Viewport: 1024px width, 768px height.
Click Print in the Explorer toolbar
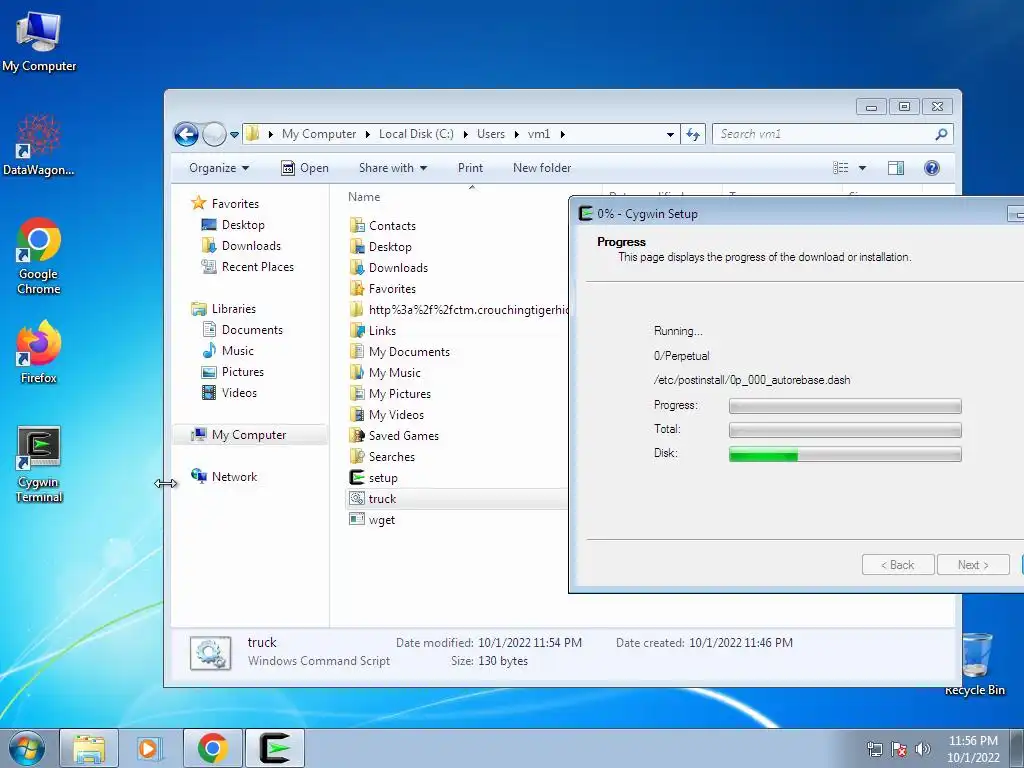(470, 168)
